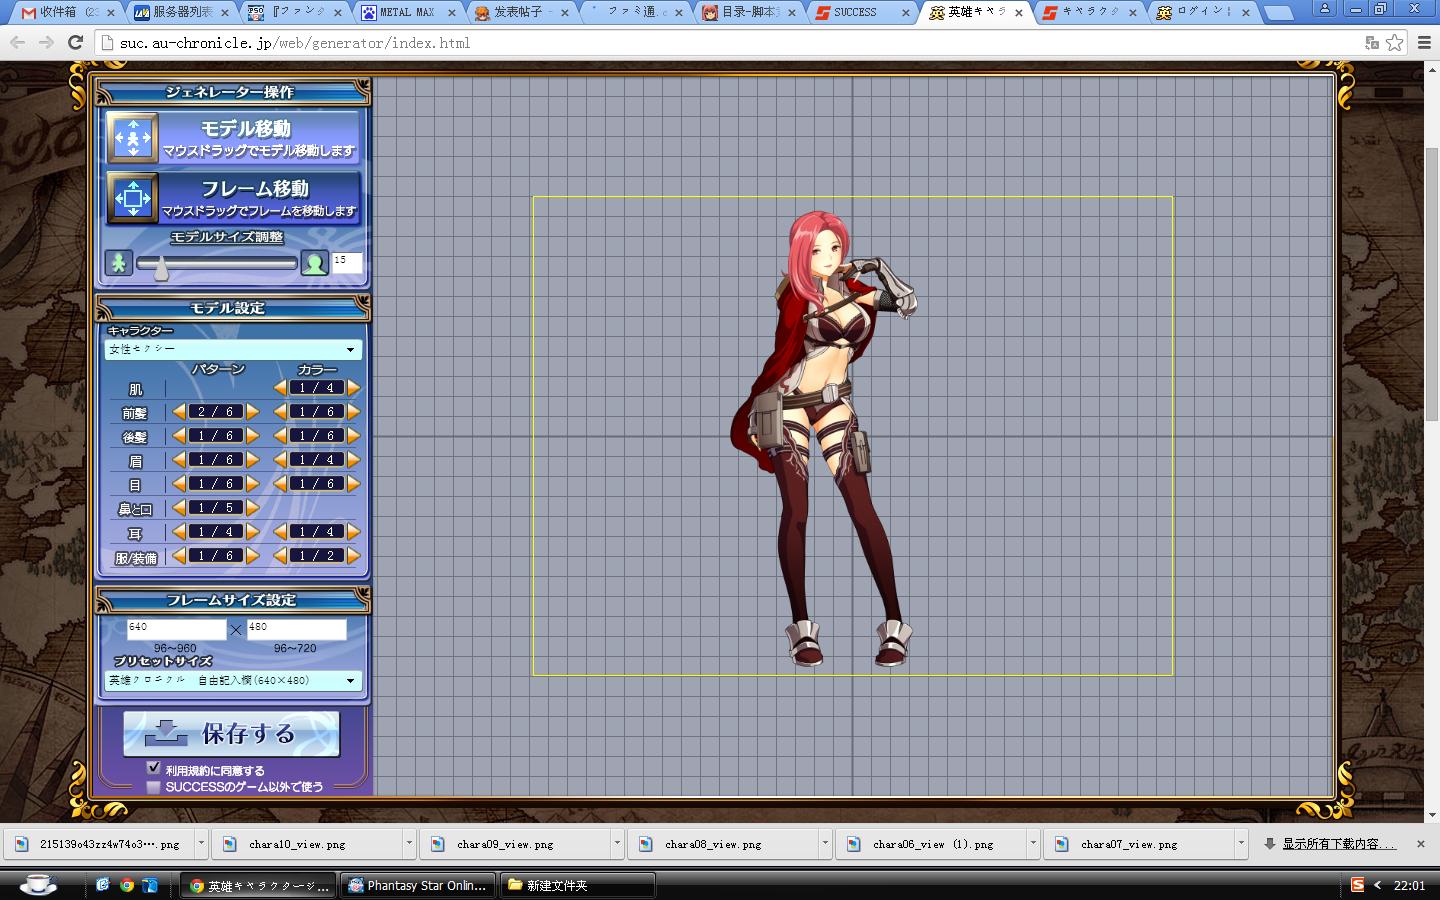
Task: Click the translate page icon in address bar
Action: pos(1372,43)
